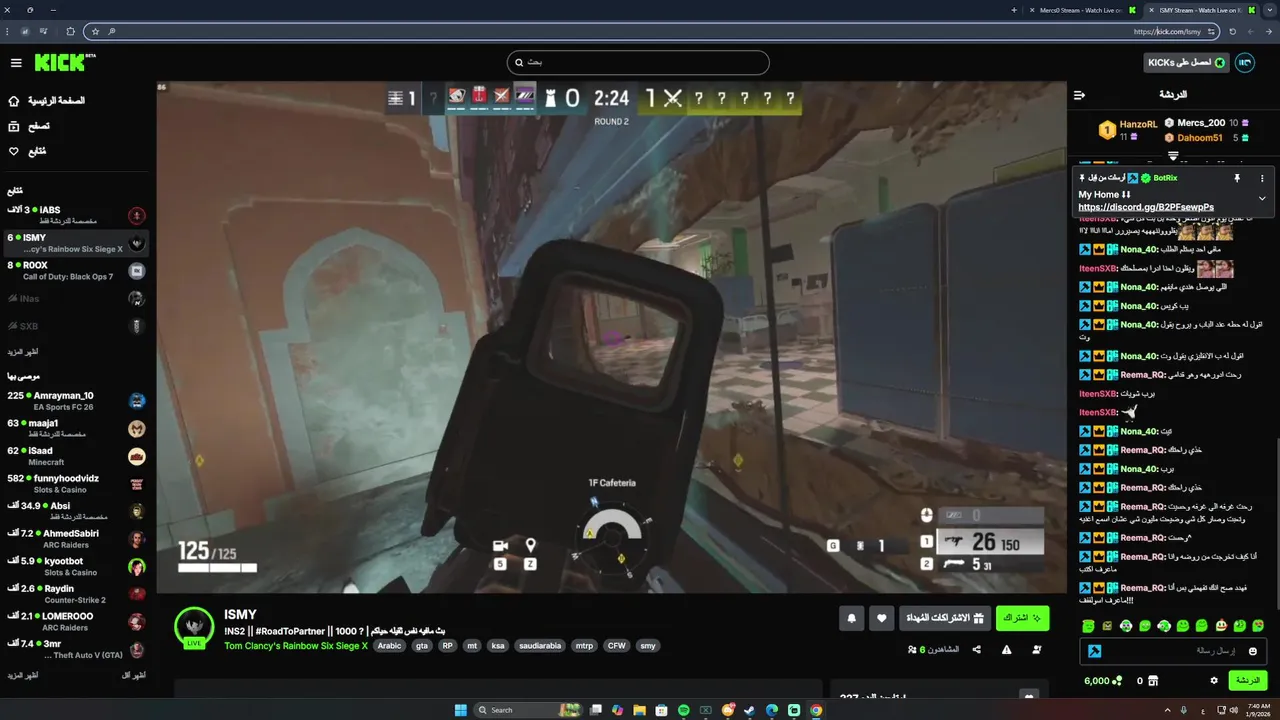1280x720 pixels.
Task: View 6,000 channel points balance
Action: coord(1103,680)
